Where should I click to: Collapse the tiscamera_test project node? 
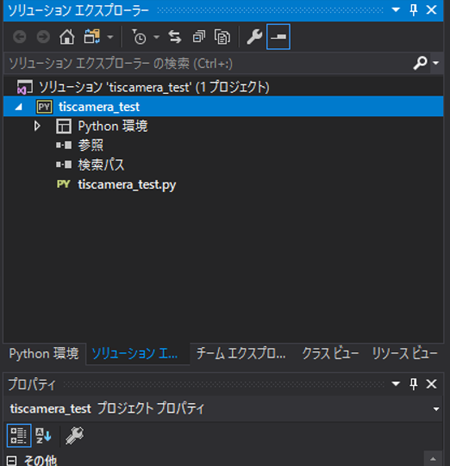pos(19,107)
